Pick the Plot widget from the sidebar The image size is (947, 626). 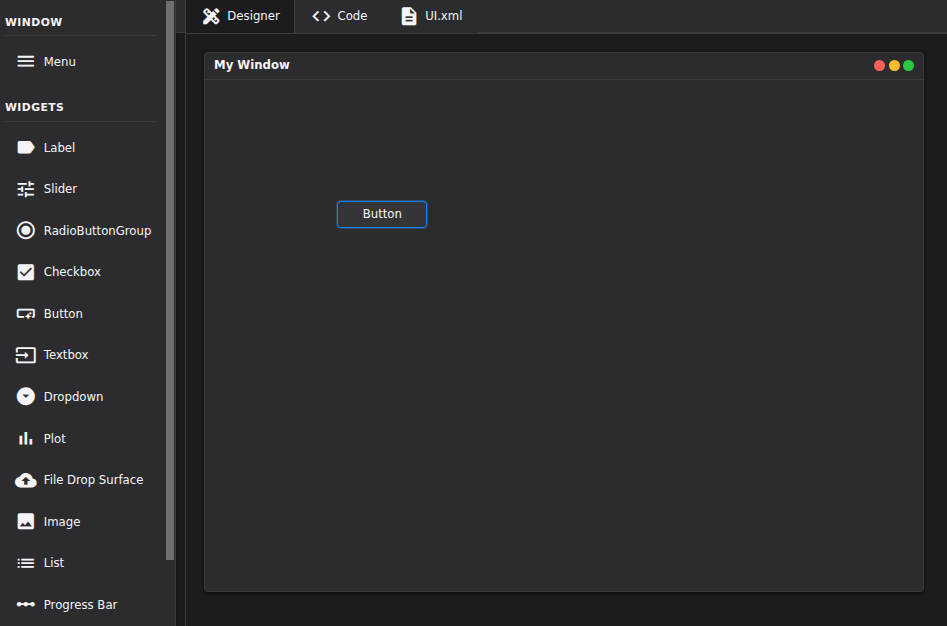(53, 438)
